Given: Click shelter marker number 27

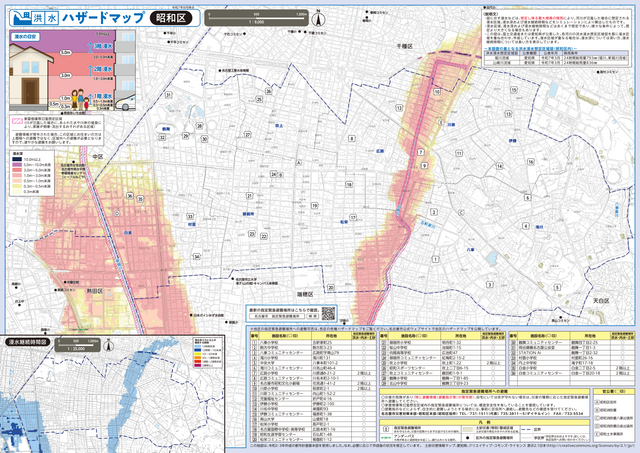Looking at the screenshot, I should [248, 135].
